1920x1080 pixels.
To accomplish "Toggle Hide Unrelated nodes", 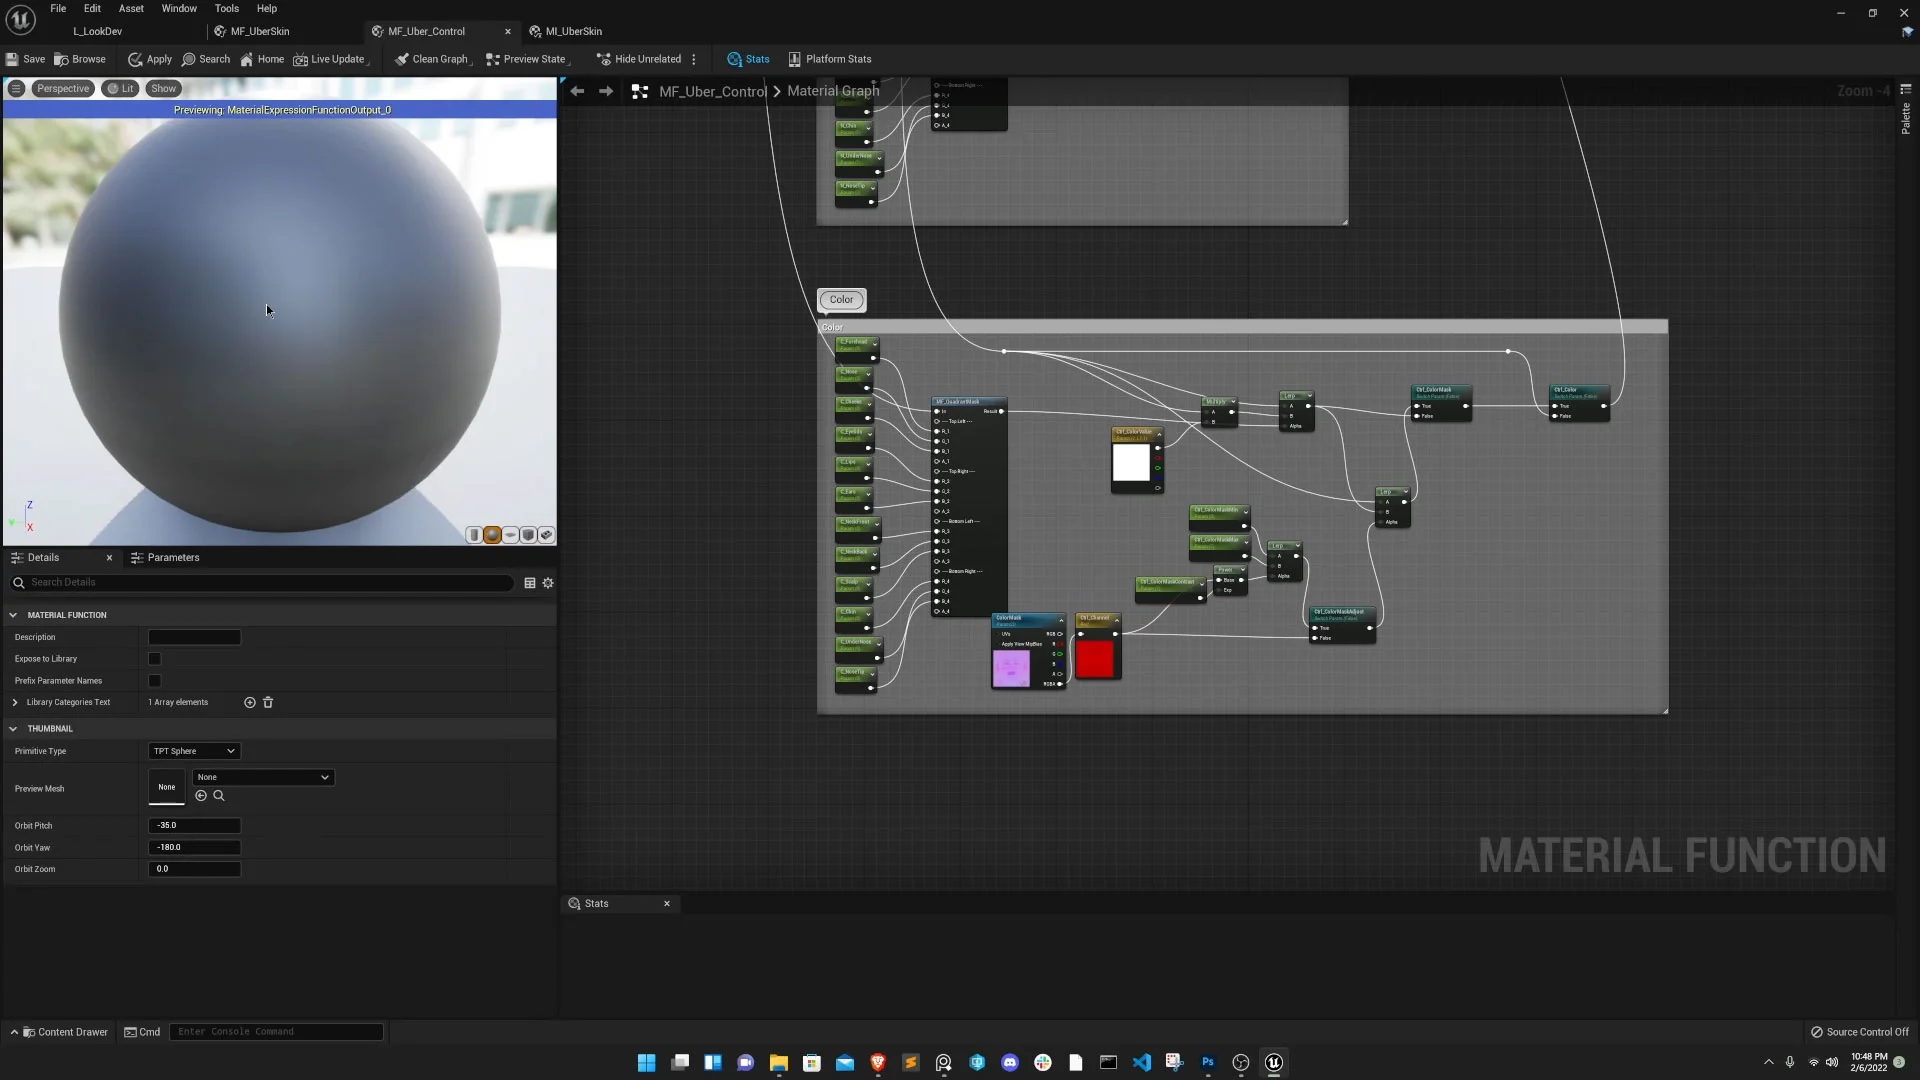I will coord(640,59).
